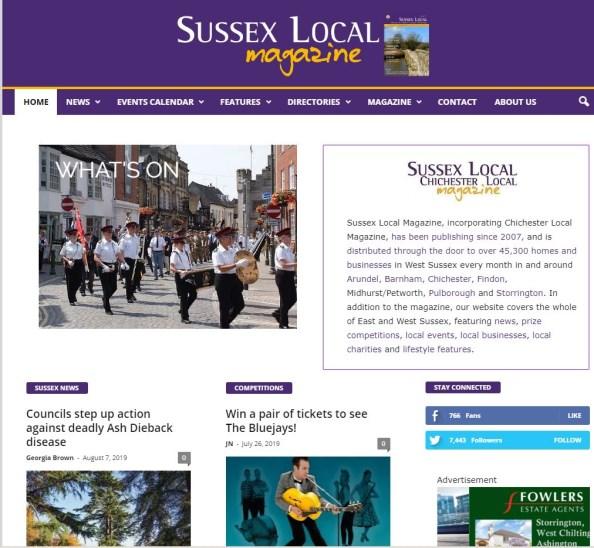
Task: Follow on Twitter
Action: click(x=567, y=440)
